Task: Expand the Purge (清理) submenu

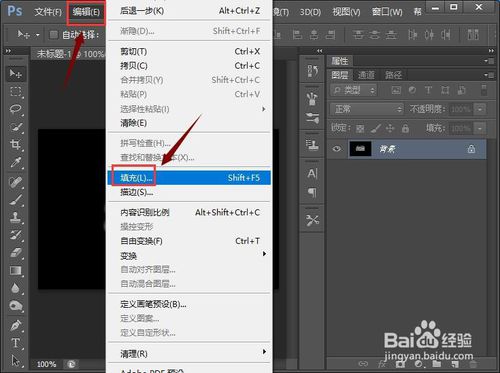Action: (x=264, y=352)
